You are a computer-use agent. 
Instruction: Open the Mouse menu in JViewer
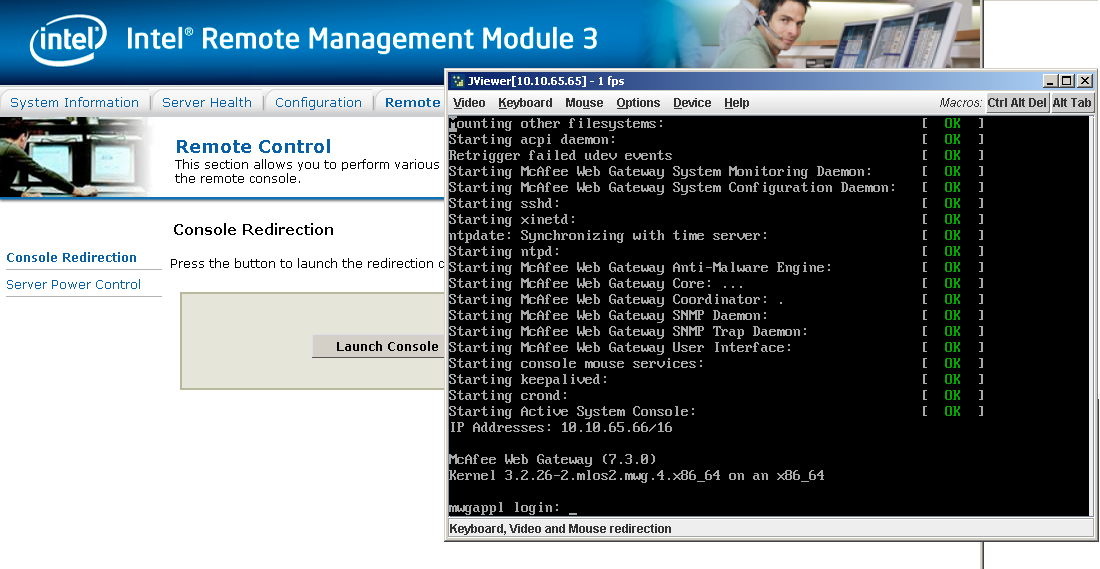(x=584, y=103)
